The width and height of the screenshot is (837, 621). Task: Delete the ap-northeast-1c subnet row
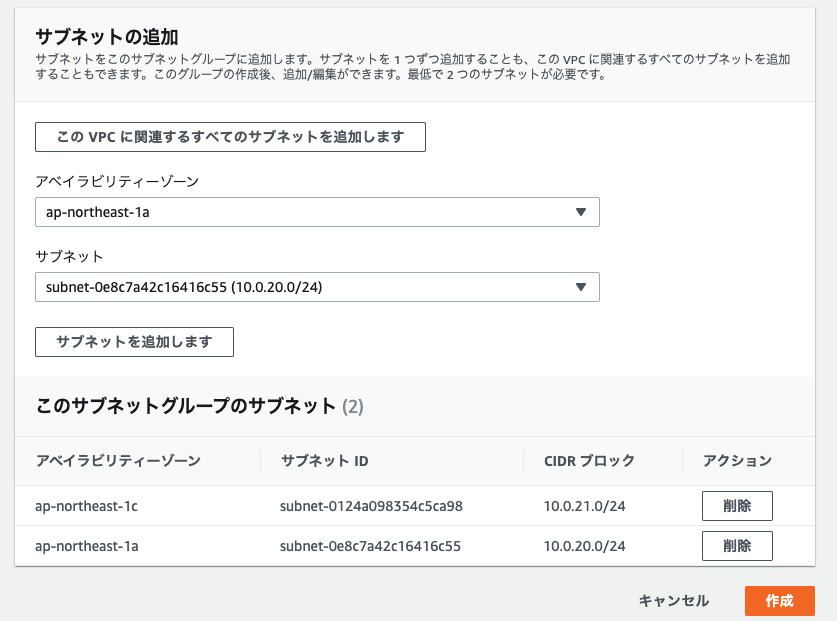tap(736, 506)
